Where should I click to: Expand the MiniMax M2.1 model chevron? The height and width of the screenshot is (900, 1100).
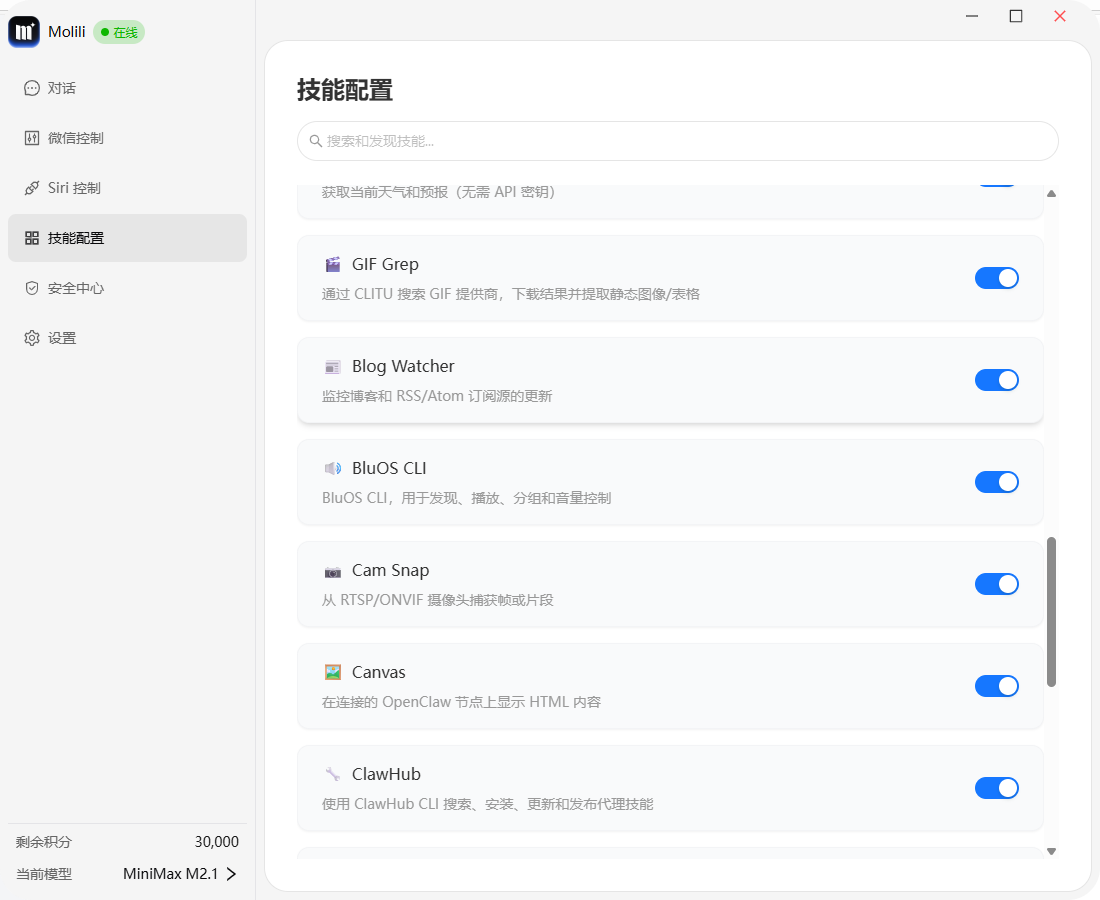231,874
